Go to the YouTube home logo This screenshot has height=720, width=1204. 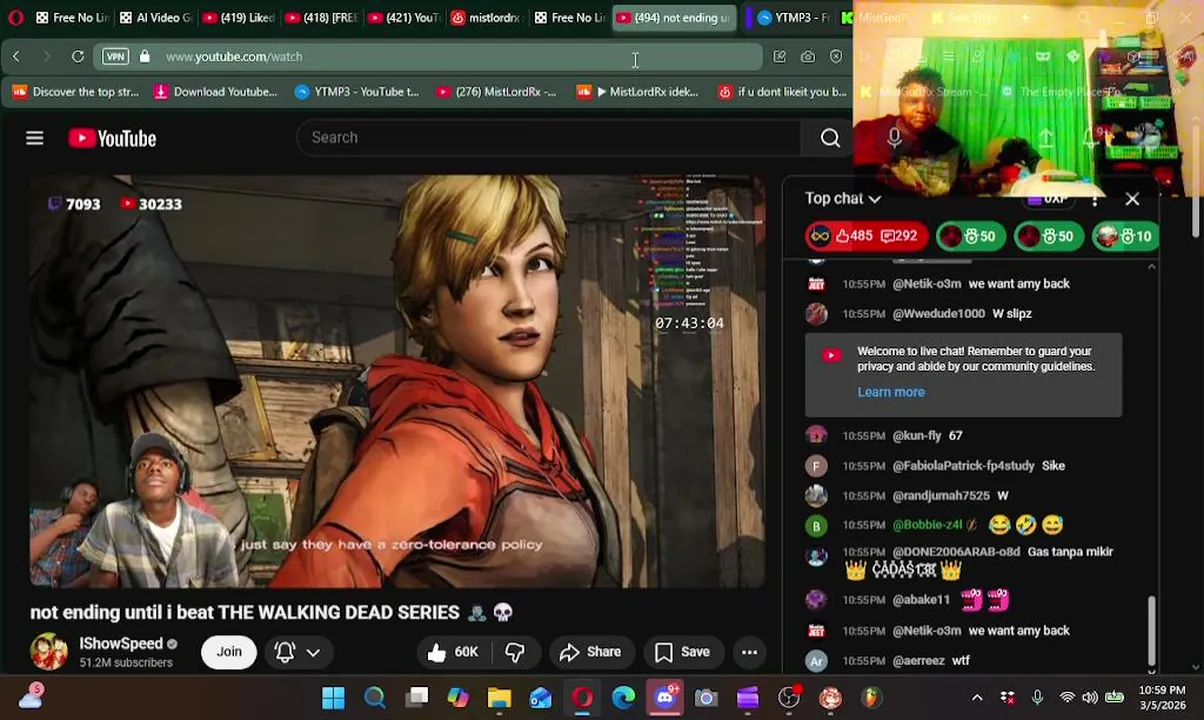112,138
